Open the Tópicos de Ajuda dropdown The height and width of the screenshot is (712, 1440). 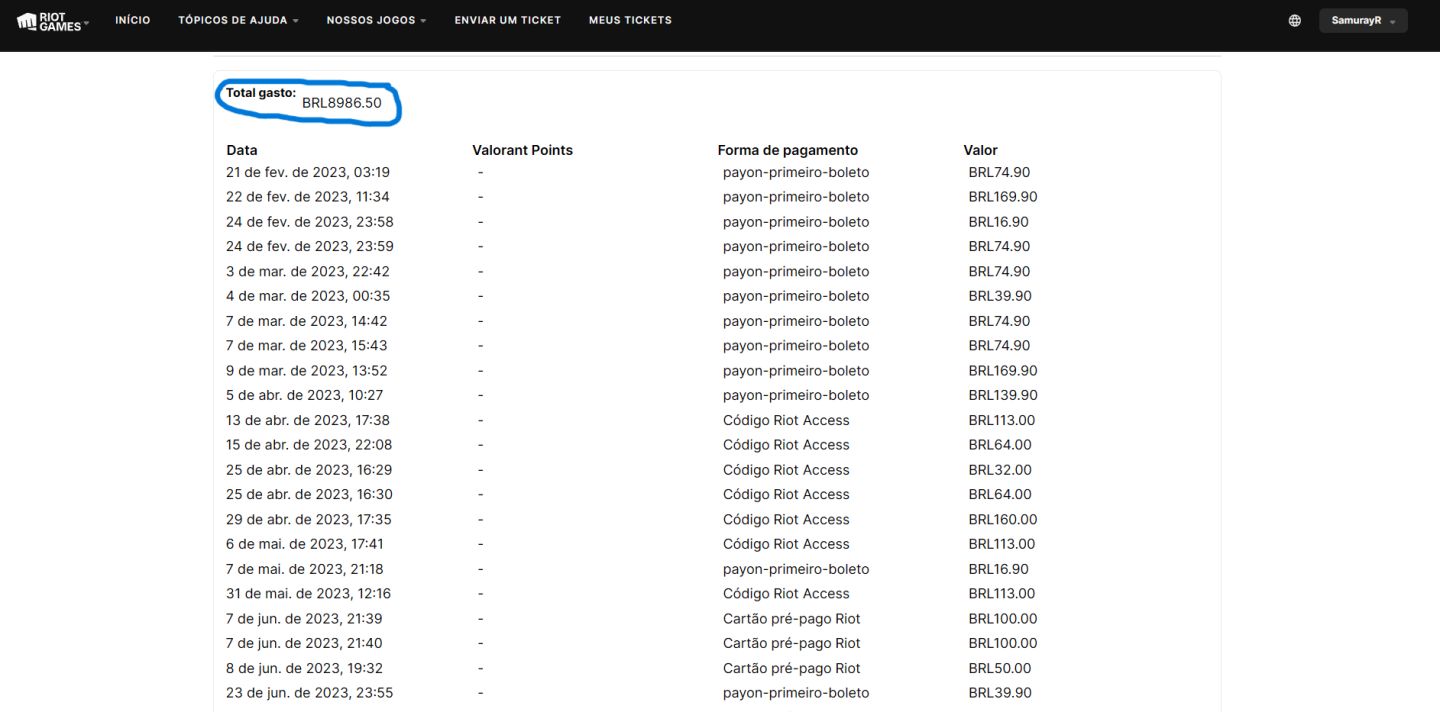(x=238, y=20)
